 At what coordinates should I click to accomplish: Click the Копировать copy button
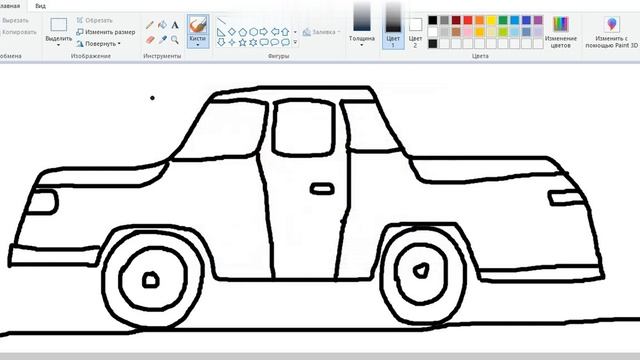(x=18, y=32)
